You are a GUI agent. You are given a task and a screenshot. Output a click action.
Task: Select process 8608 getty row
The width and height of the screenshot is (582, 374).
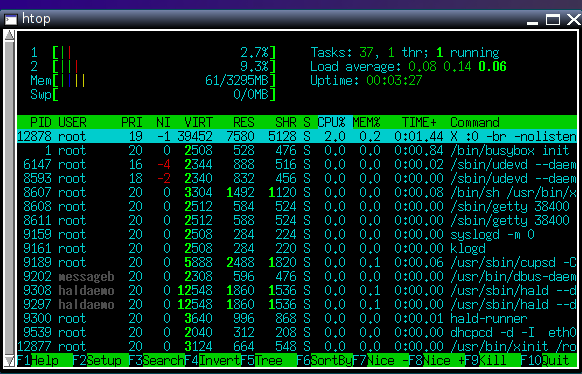point(297,206)
